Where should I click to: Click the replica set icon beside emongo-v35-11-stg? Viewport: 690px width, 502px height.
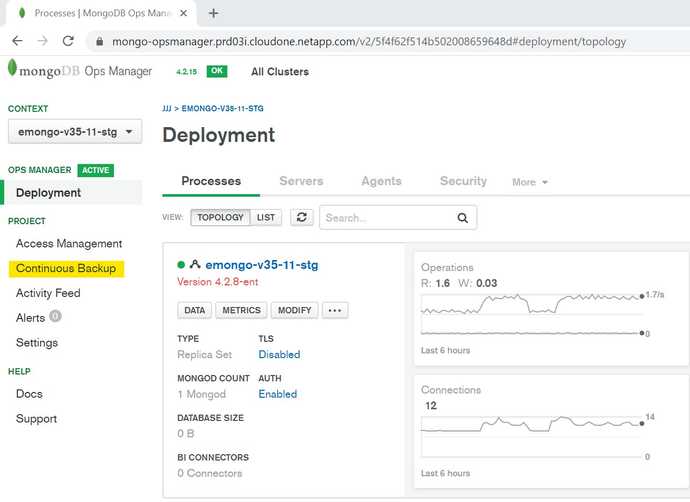pyautogui.click(x=195, y=264)
